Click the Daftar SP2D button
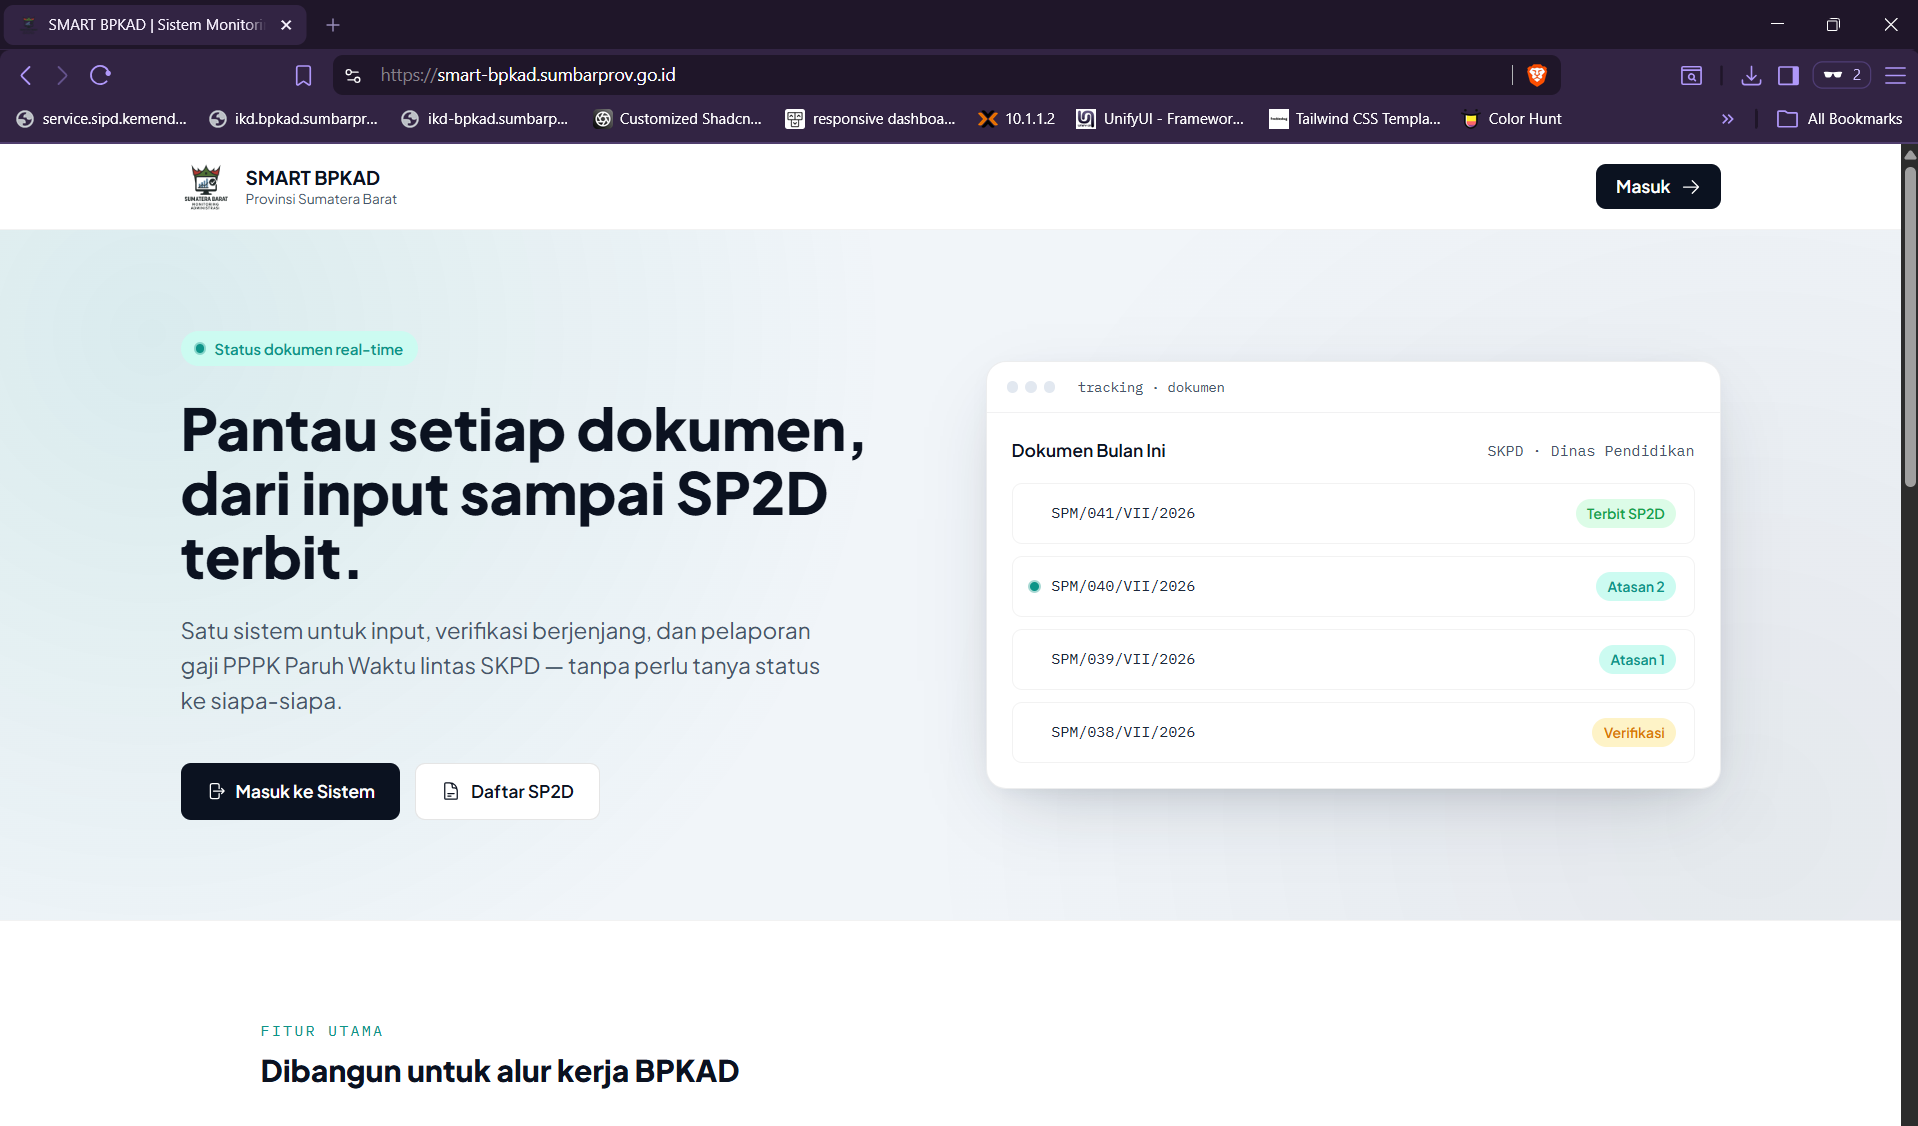 coord(507,792)
